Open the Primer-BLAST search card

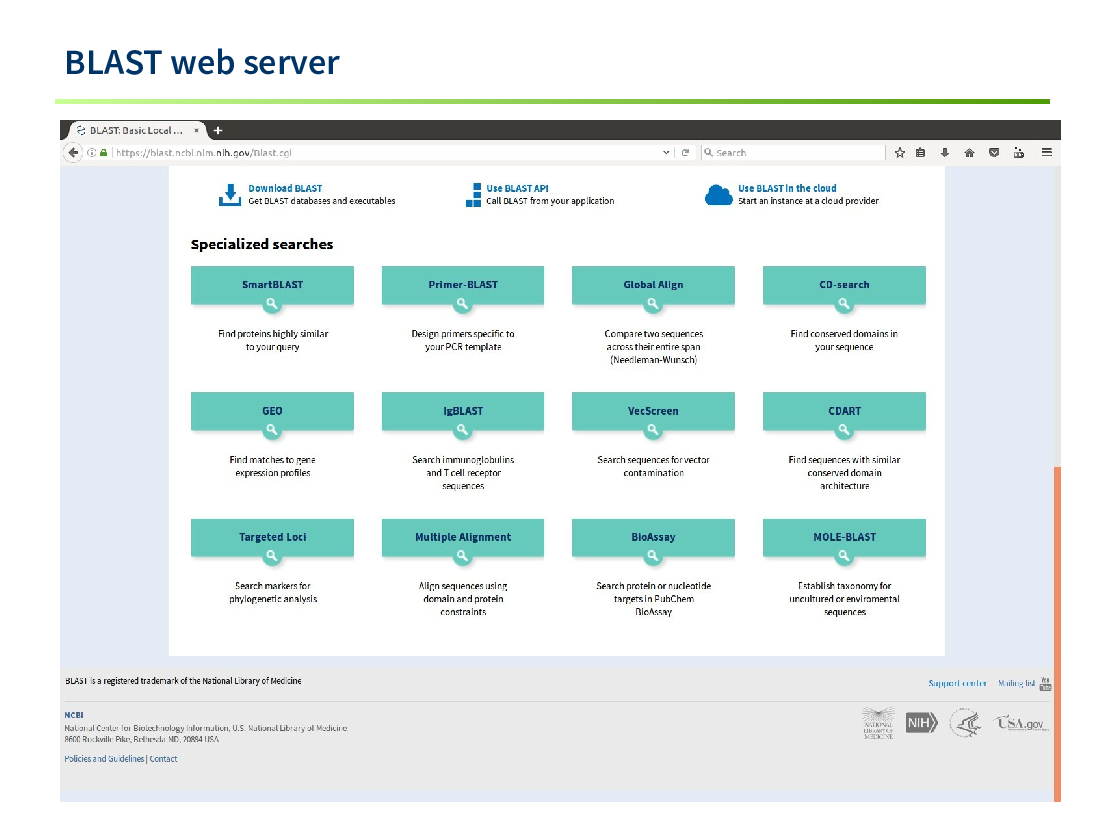coord(462,285)
